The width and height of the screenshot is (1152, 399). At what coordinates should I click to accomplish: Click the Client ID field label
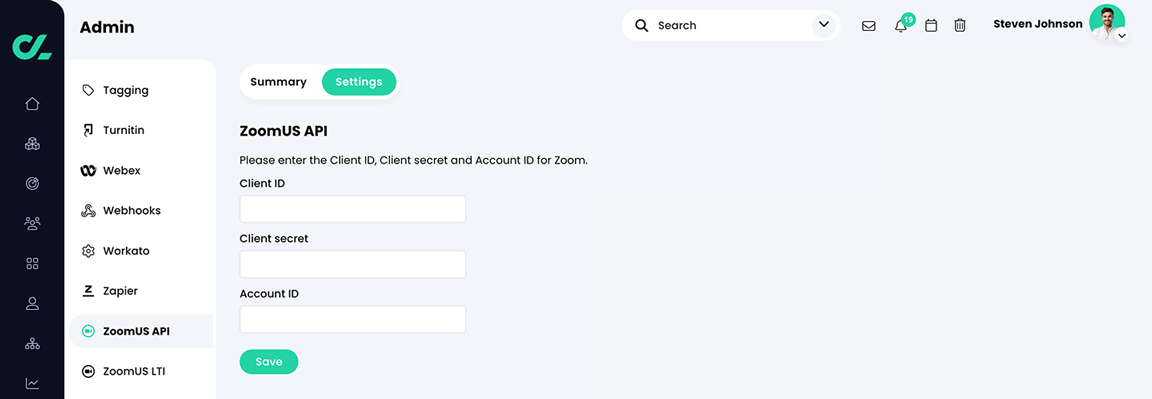262,183
